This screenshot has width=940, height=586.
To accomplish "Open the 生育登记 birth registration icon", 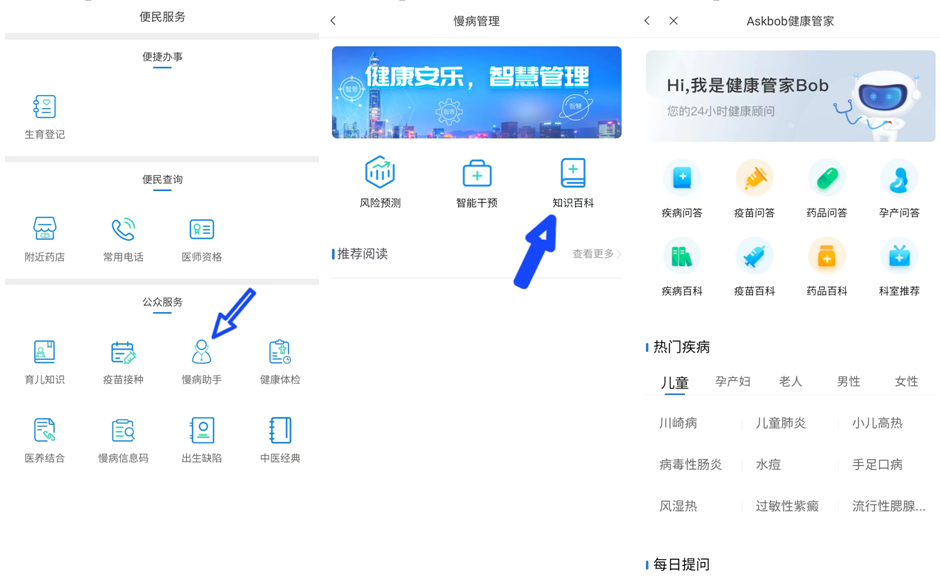I will [44, 107].
